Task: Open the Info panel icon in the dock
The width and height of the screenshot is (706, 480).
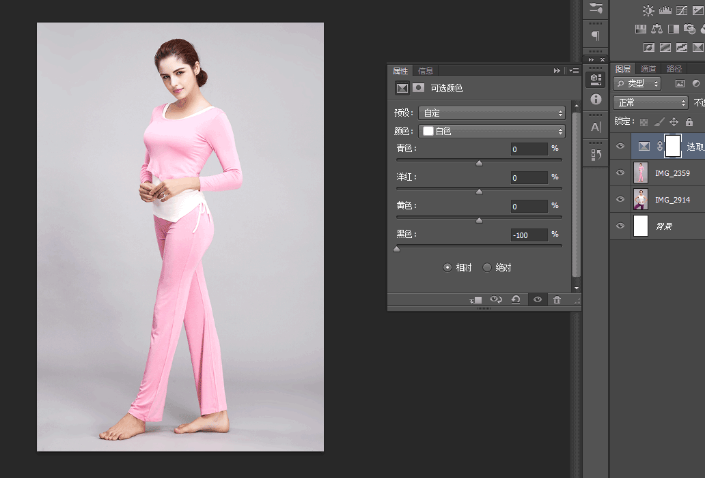Action: 596,100
